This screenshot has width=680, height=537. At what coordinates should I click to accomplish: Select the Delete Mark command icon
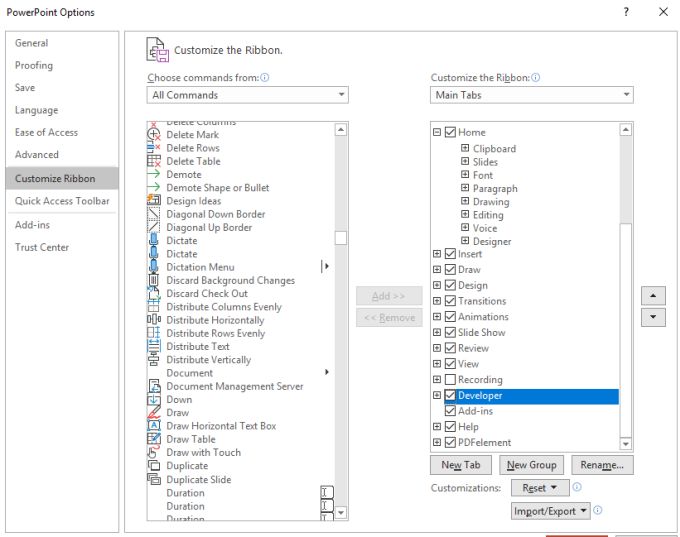[x=154, y=134]
